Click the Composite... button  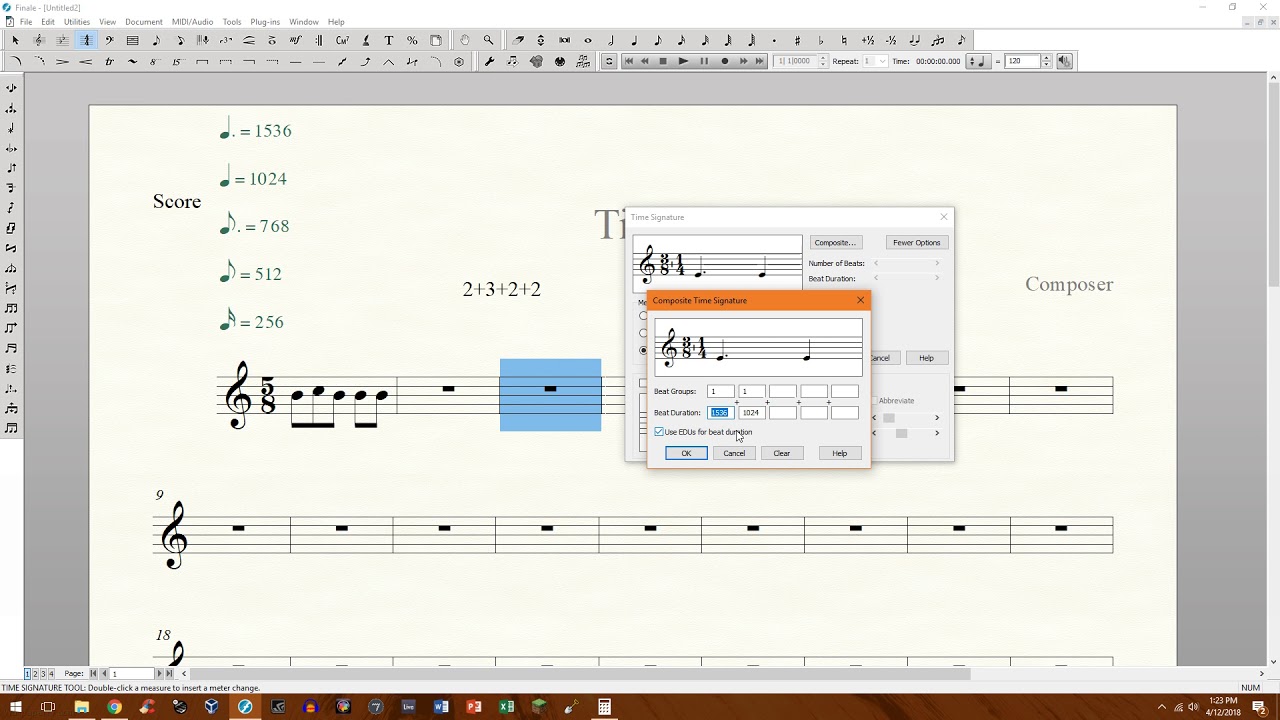click(835, 242)
